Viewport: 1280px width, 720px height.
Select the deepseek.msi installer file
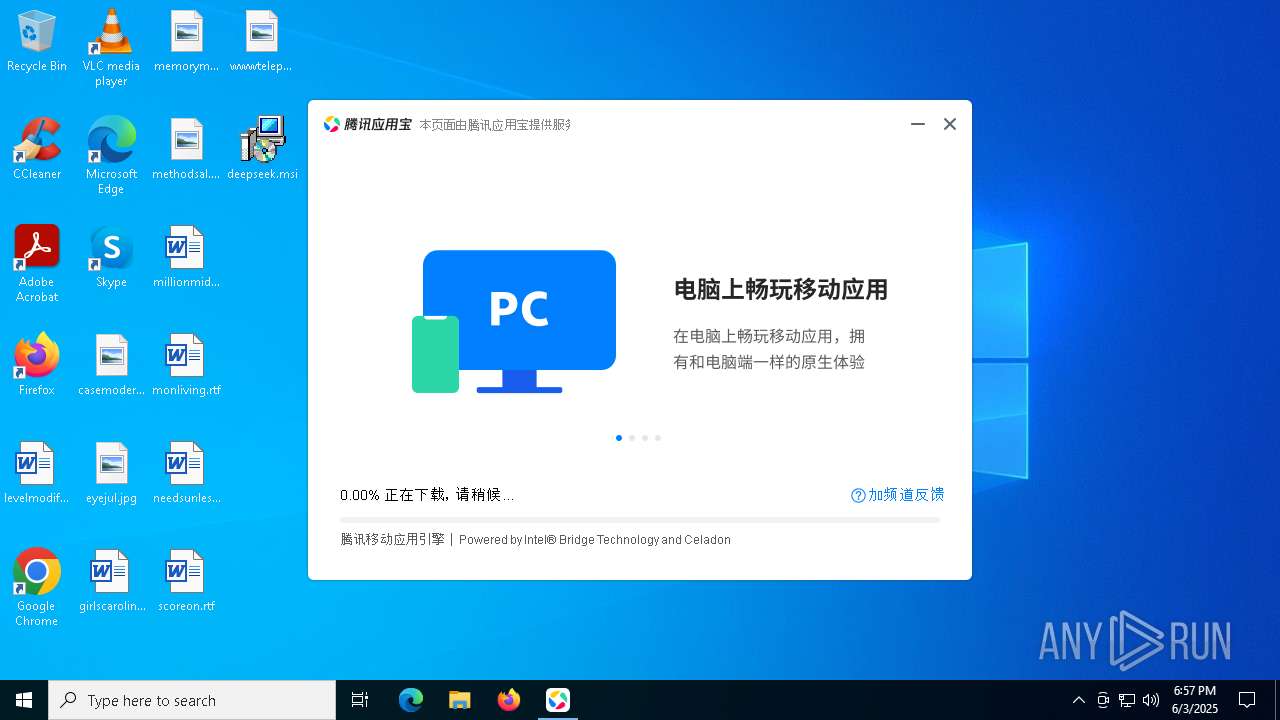pos(262,149)
